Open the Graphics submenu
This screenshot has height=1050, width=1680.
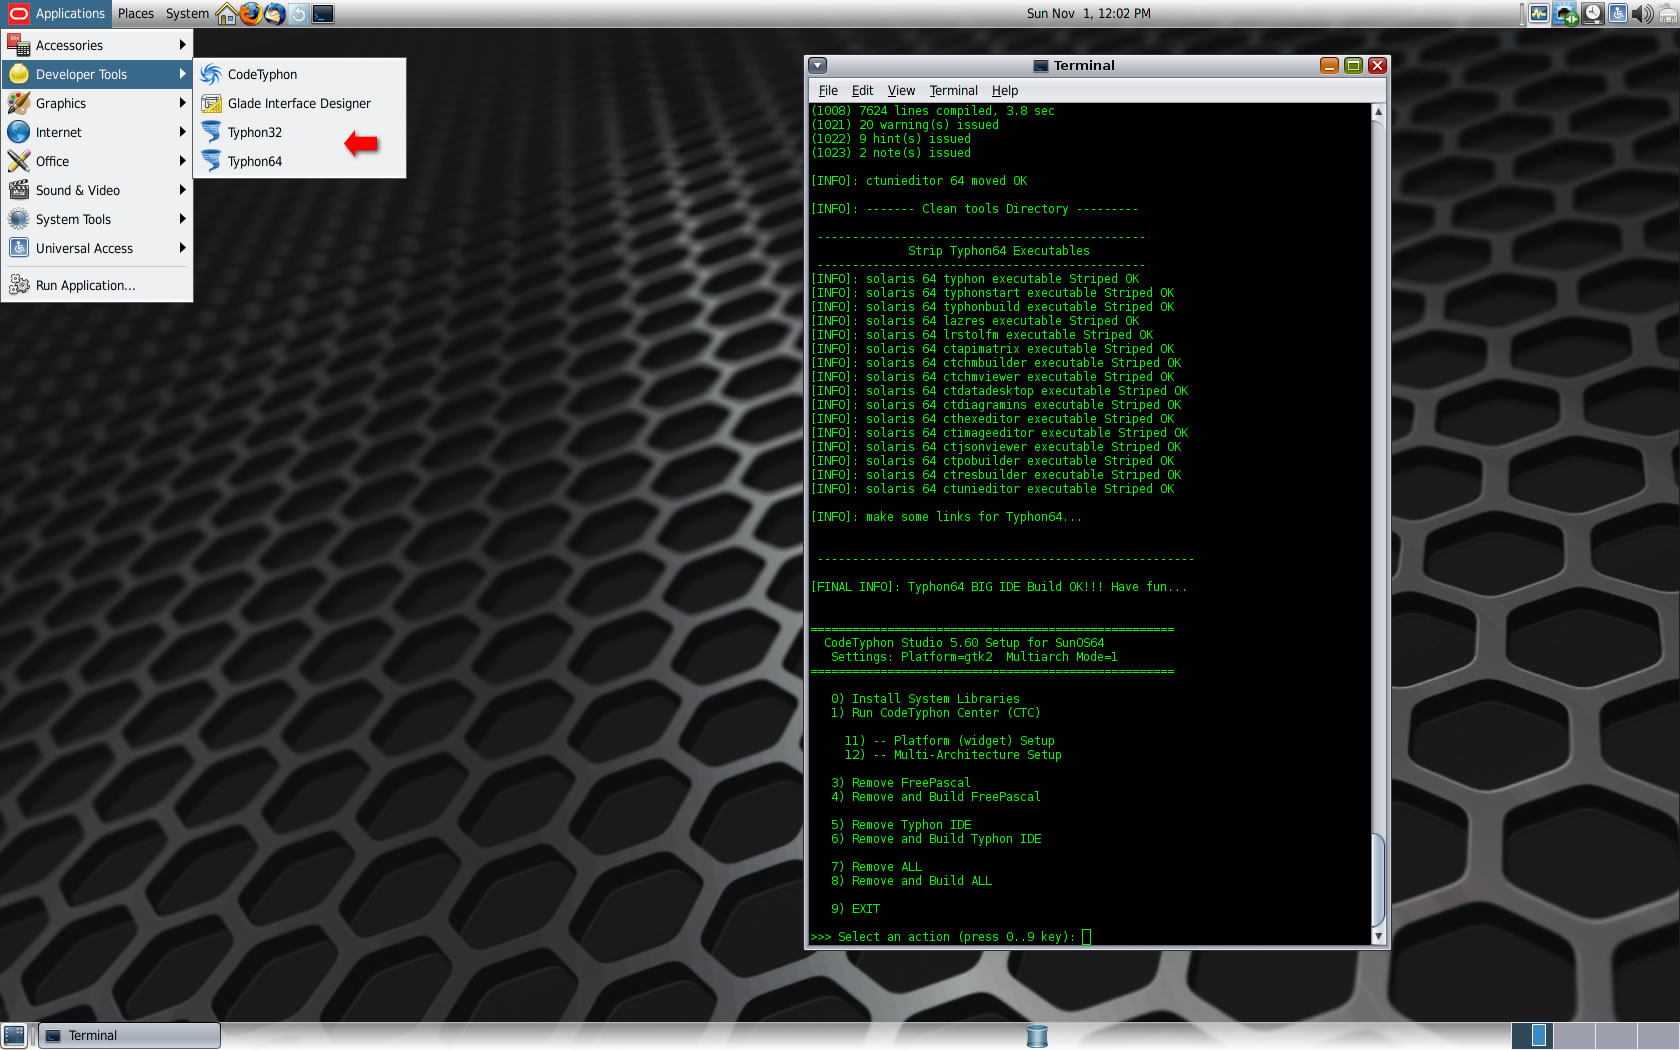click(97, 103)
